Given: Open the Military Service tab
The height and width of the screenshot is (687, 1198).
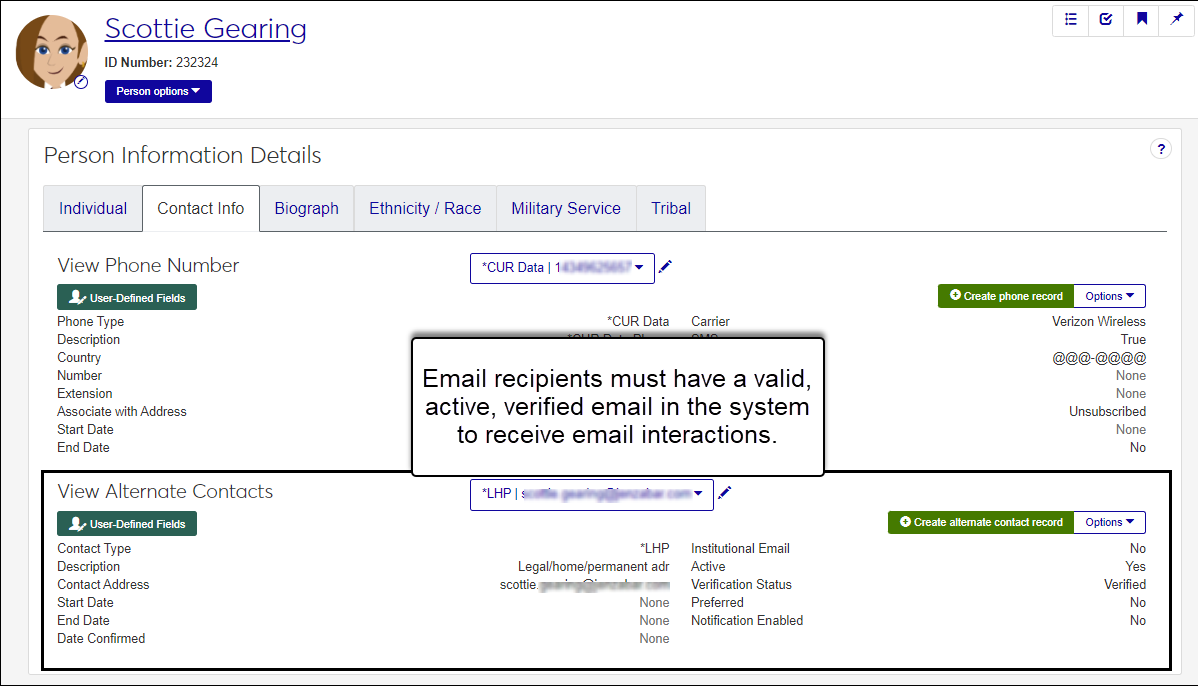Looking at the screenshot, I should pyautogui.click(x=566, y=209).
